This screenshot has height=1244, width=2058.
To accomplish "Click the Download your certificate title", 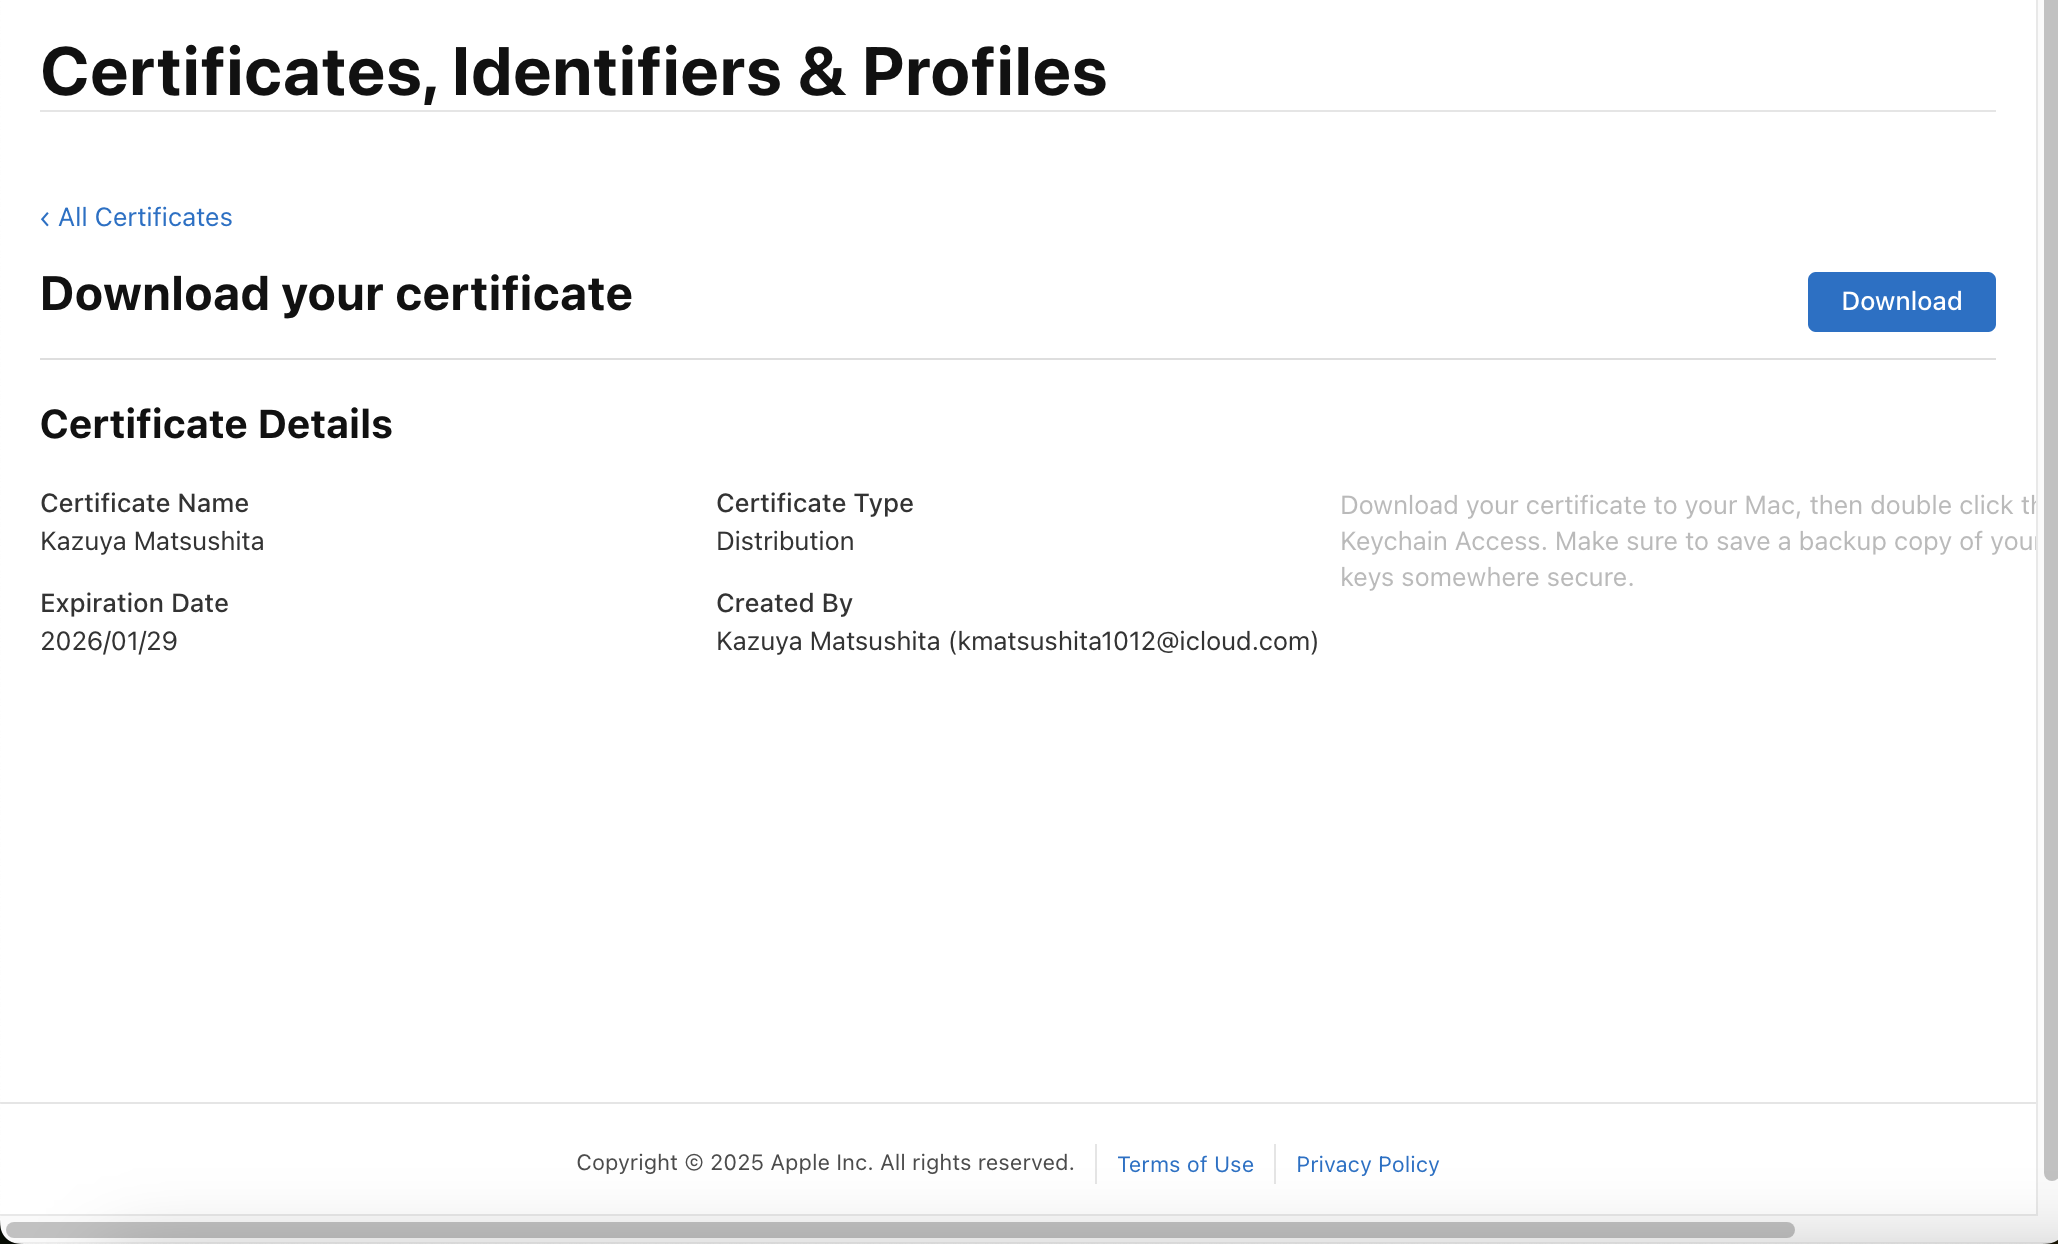I will click(x=336, y=294).
